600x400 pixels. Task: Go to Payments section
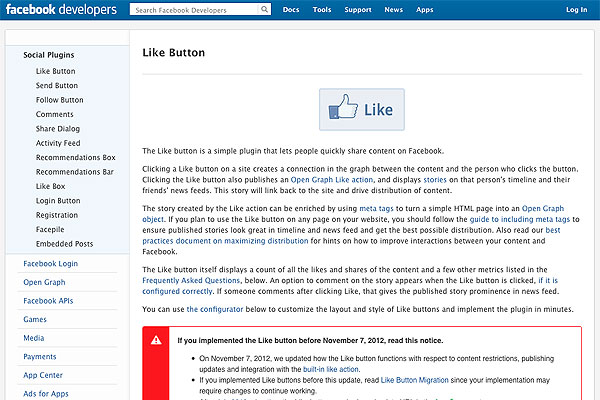[40, 357]
